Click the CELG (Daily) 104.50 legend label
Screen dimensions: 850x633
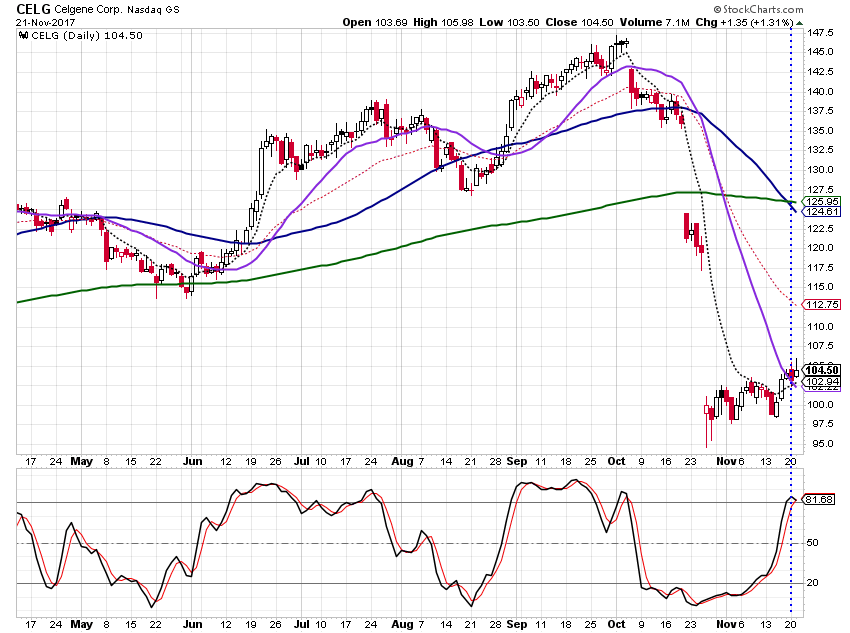(x=87, y=35)
